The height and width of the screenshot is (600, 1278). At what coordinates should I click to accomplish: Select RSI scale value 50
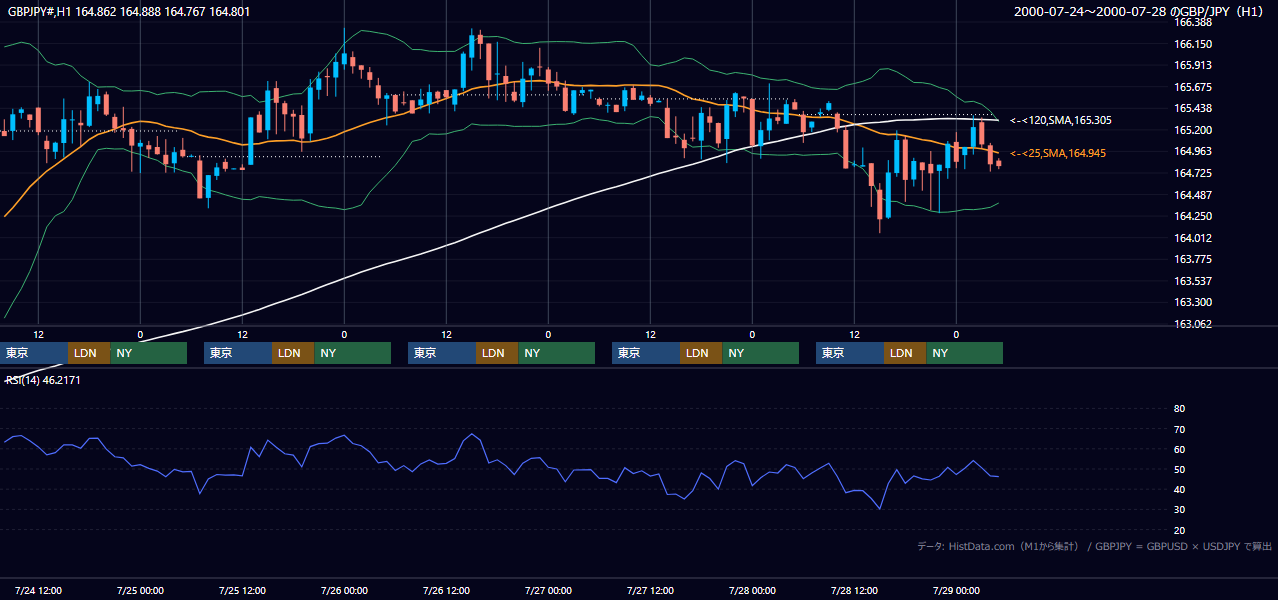click(x=1179, y=469)
